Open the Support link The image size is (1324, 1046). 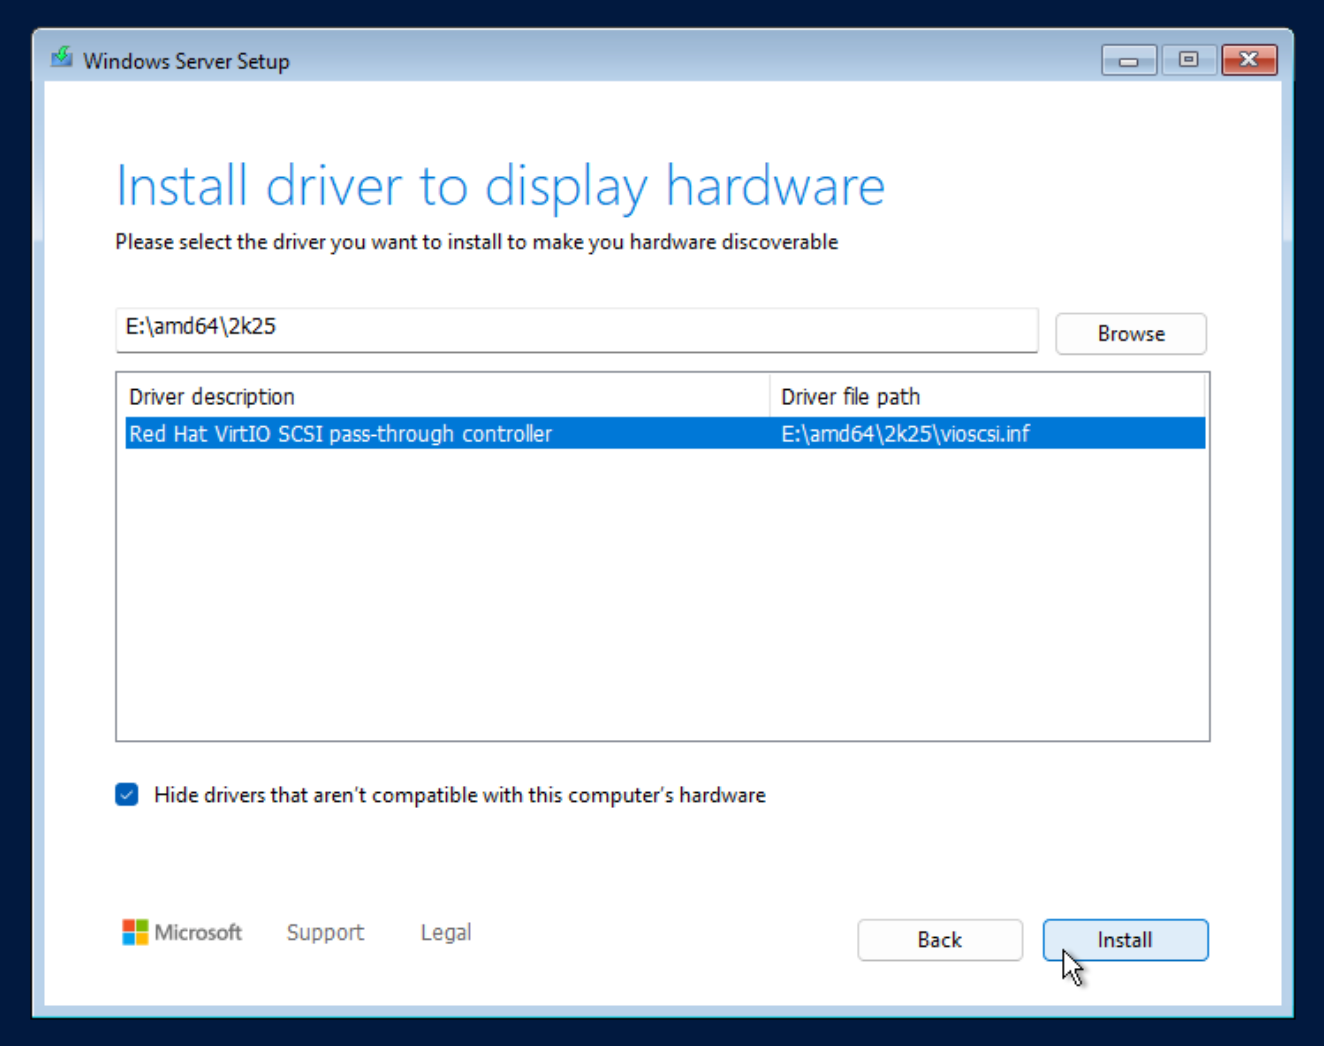pos(325,932)
